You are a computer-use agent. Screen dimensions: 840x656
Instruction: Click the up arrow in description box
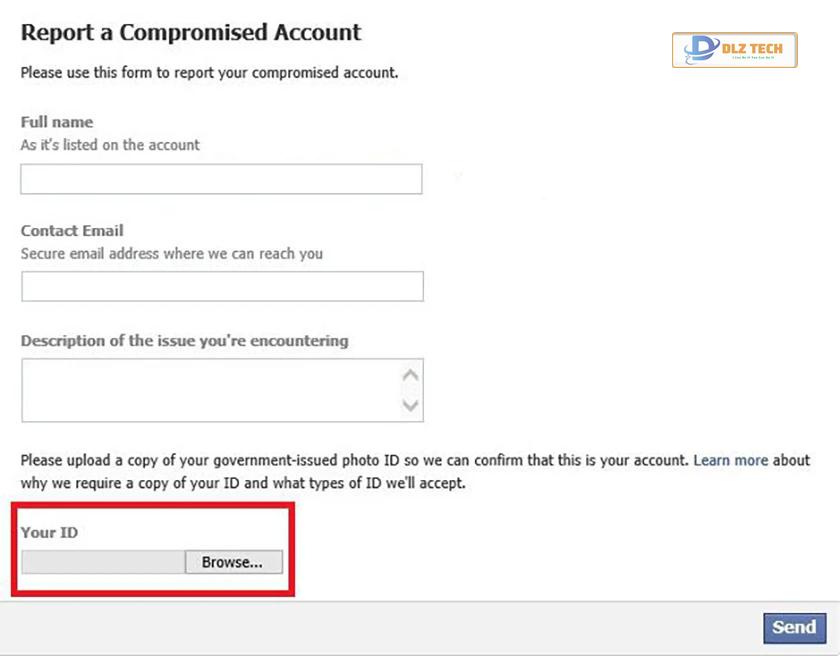pos(410,375)
